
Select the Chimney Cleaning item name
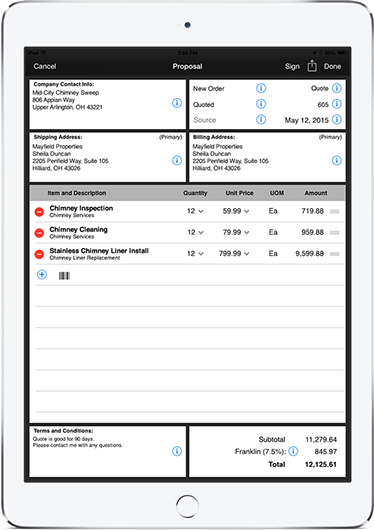tap(78, 230)
